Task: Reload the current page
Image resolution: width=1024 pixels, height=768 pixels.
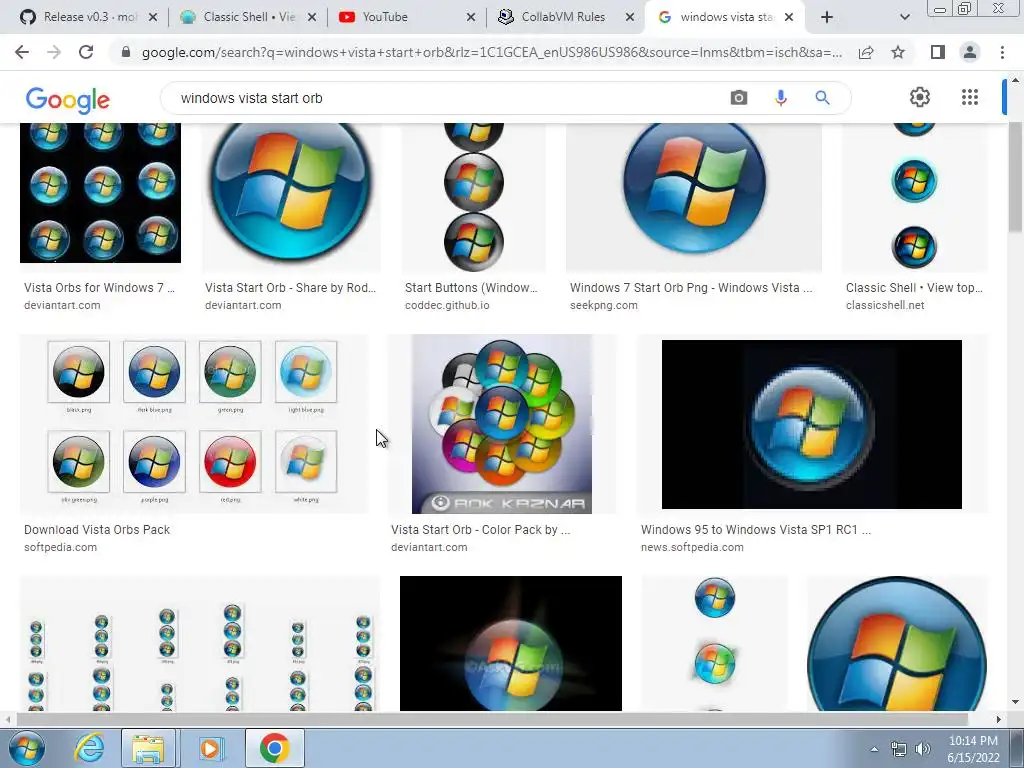Action: pos(86,52)
